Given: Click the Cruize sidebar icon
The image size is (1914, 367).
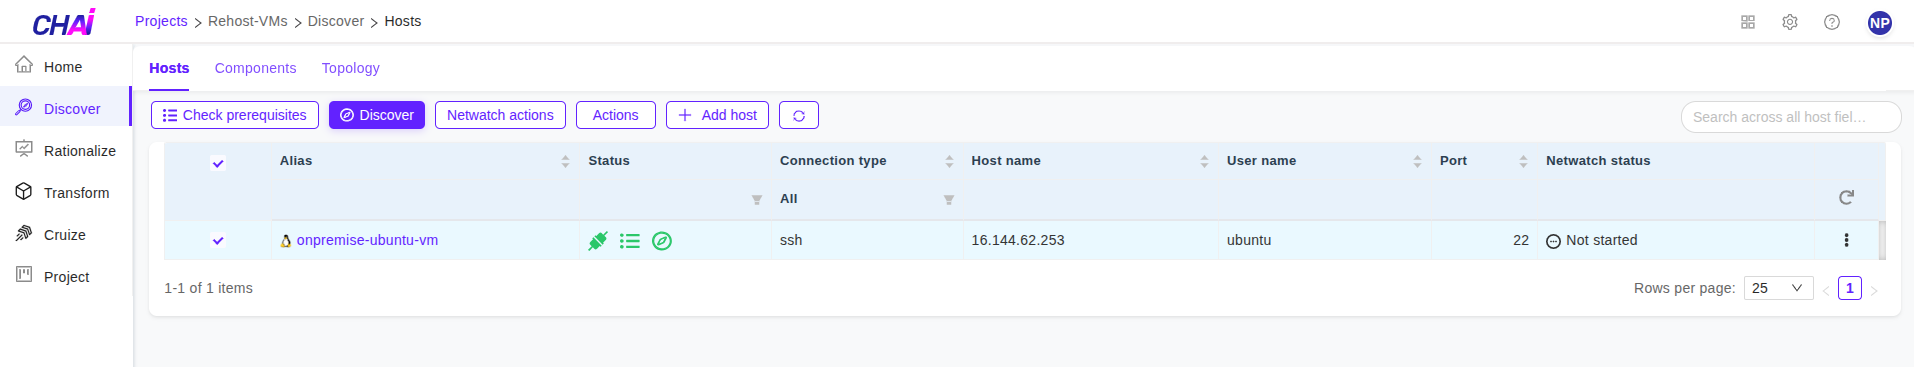Looking at the screenshot, I should [x=24, y=233].
